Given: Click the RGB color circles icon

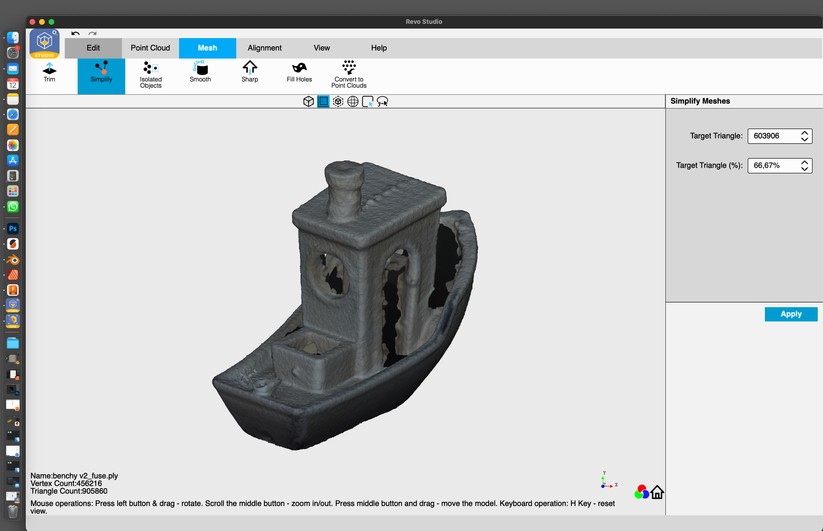Looking at the screenshot, I should tap(641, 492).
